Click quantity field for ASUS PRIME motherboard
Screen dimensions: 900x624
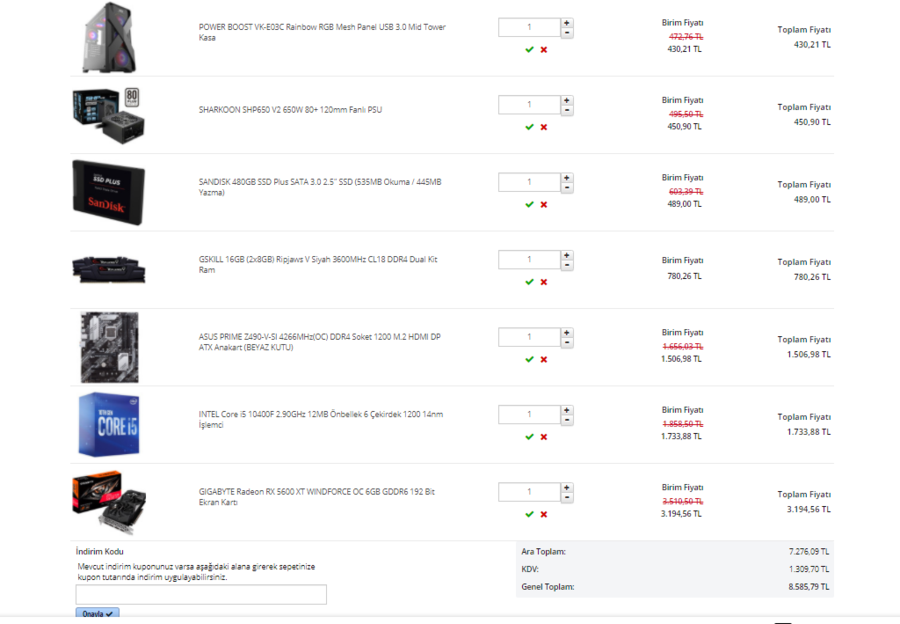pos(529,337)
